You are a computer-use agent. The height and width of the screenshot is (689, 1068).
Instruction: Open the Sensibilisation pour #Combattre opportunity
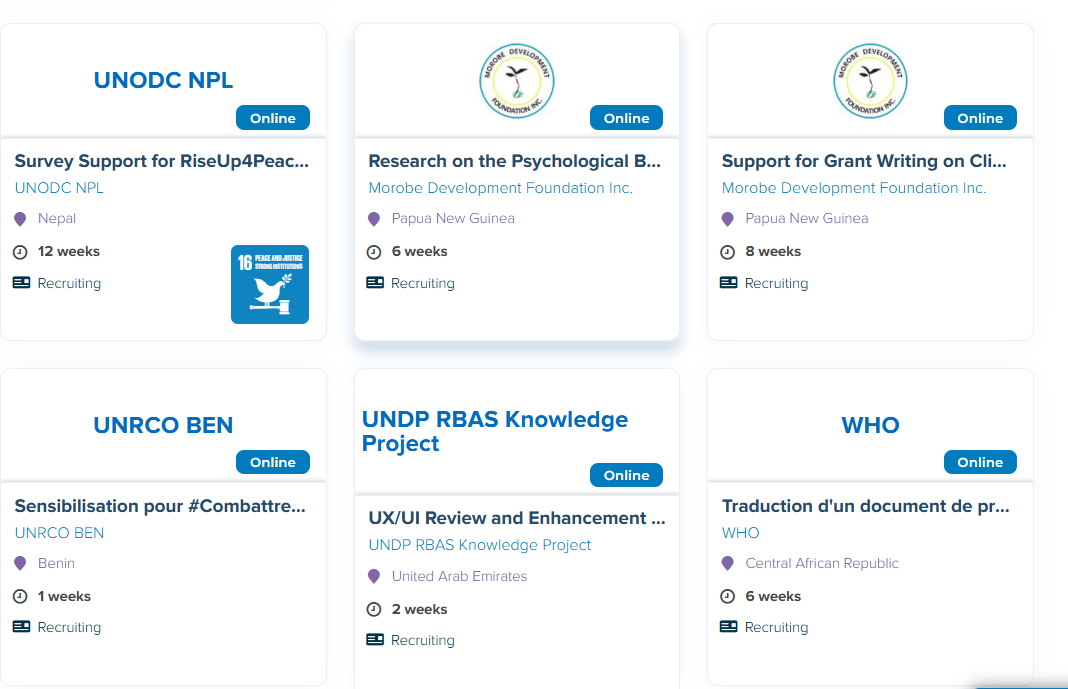pos(160,507)
